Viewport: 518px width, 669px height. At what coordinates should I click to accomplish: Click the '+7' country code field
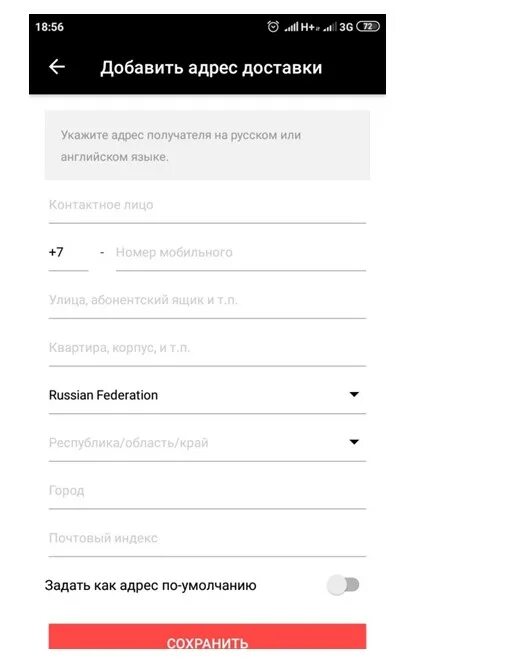(68, 253)
